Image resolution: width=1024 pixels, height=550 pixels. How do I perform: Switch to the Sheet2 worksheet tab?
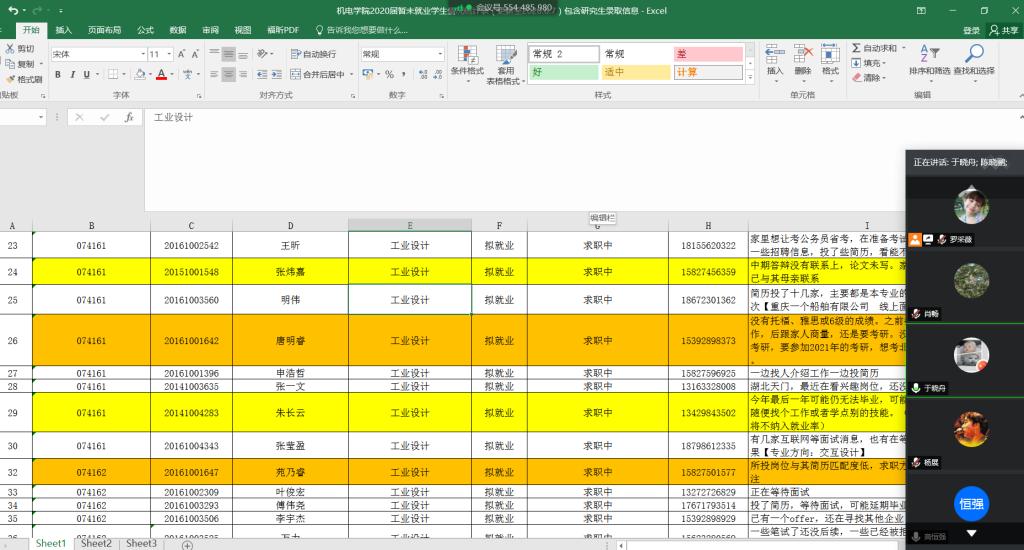(x=96, y=543)
